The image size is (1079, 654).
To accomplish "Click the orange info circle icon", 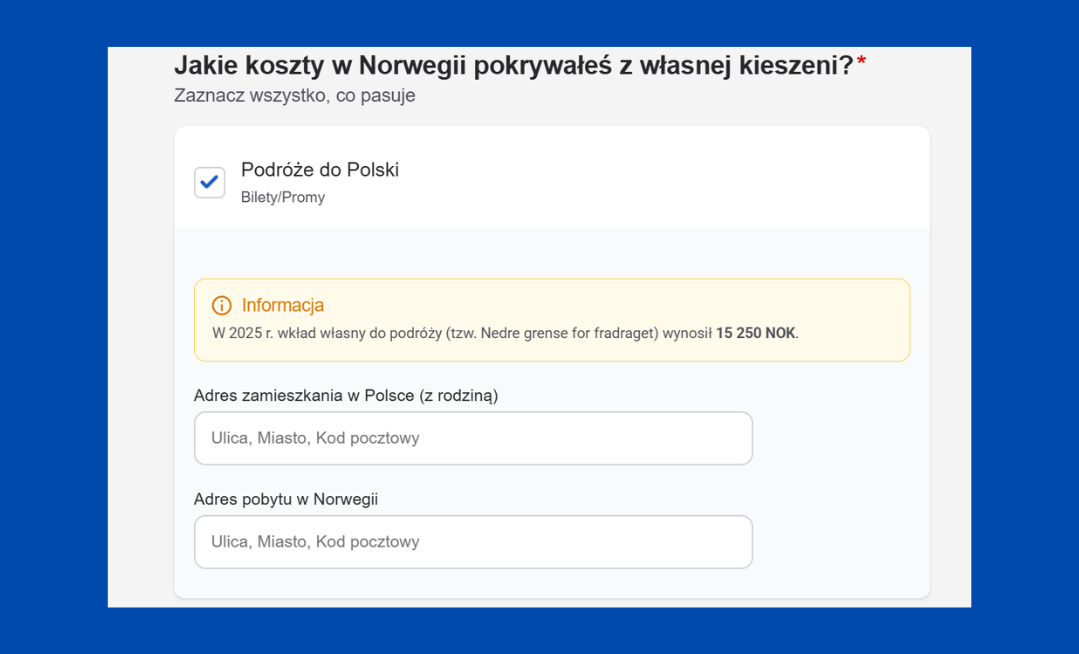I will point(222,306).
